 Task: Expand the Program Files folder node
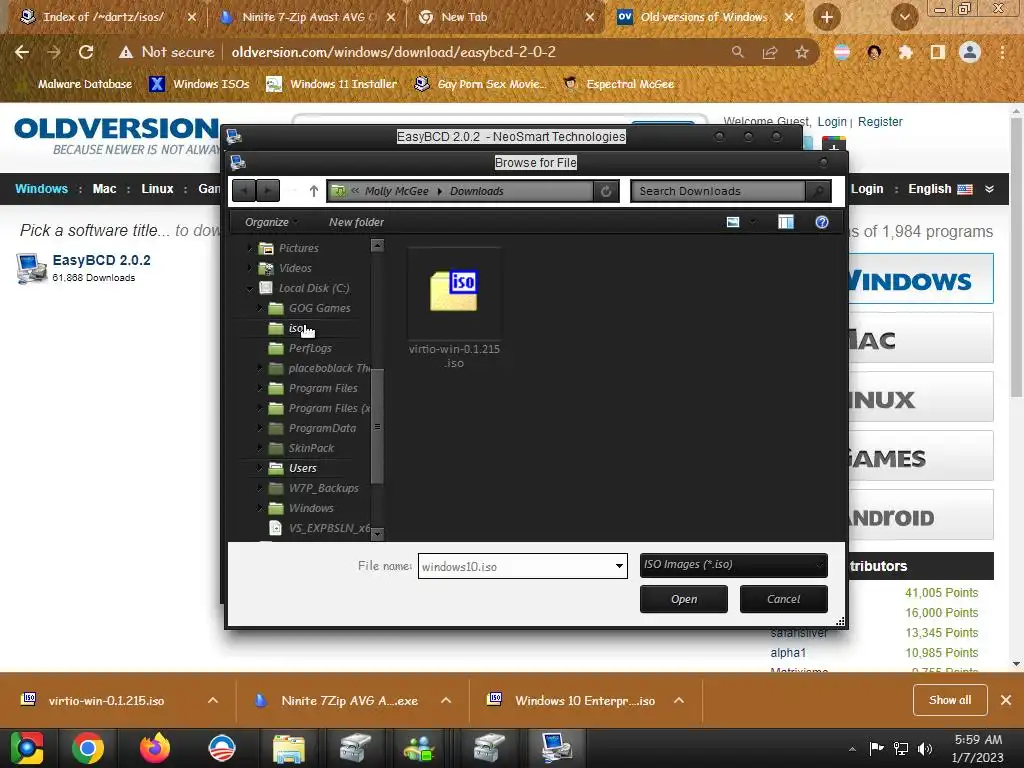(259, 388)
